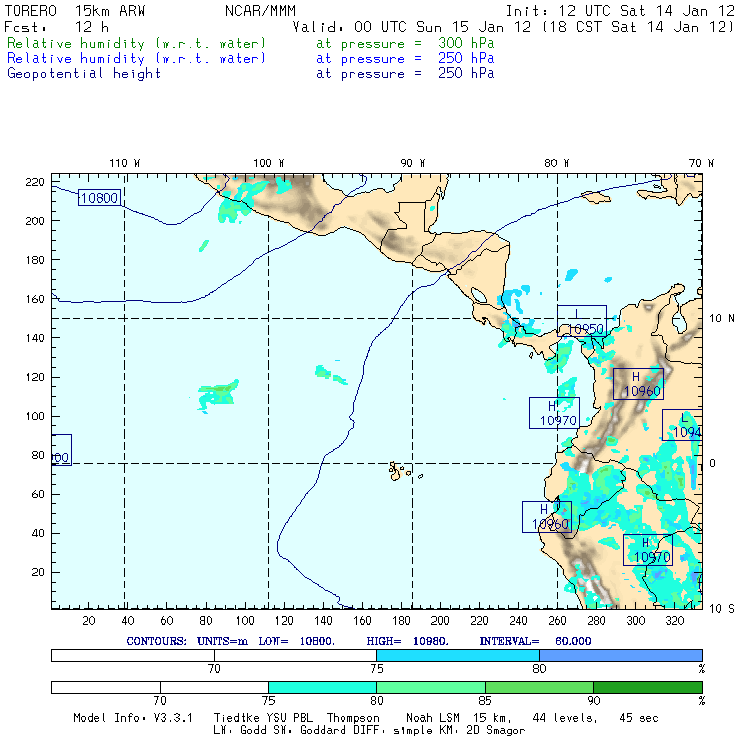Viewport: 740px width, 740px height.
Task: Select the southernmost H 10970 high marker
Action: [x=648, y=550]
